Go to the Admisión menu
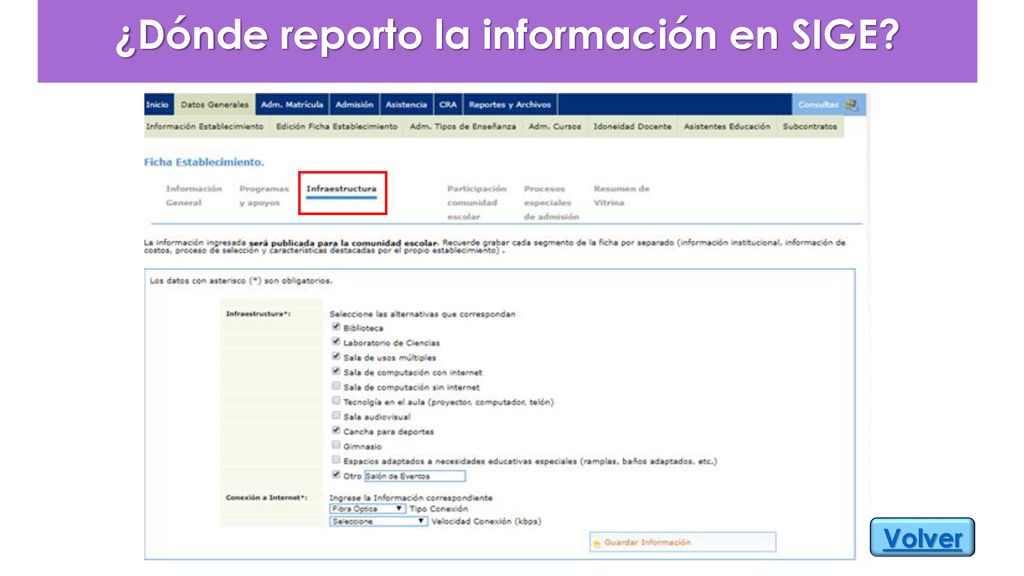 [355, 104]
